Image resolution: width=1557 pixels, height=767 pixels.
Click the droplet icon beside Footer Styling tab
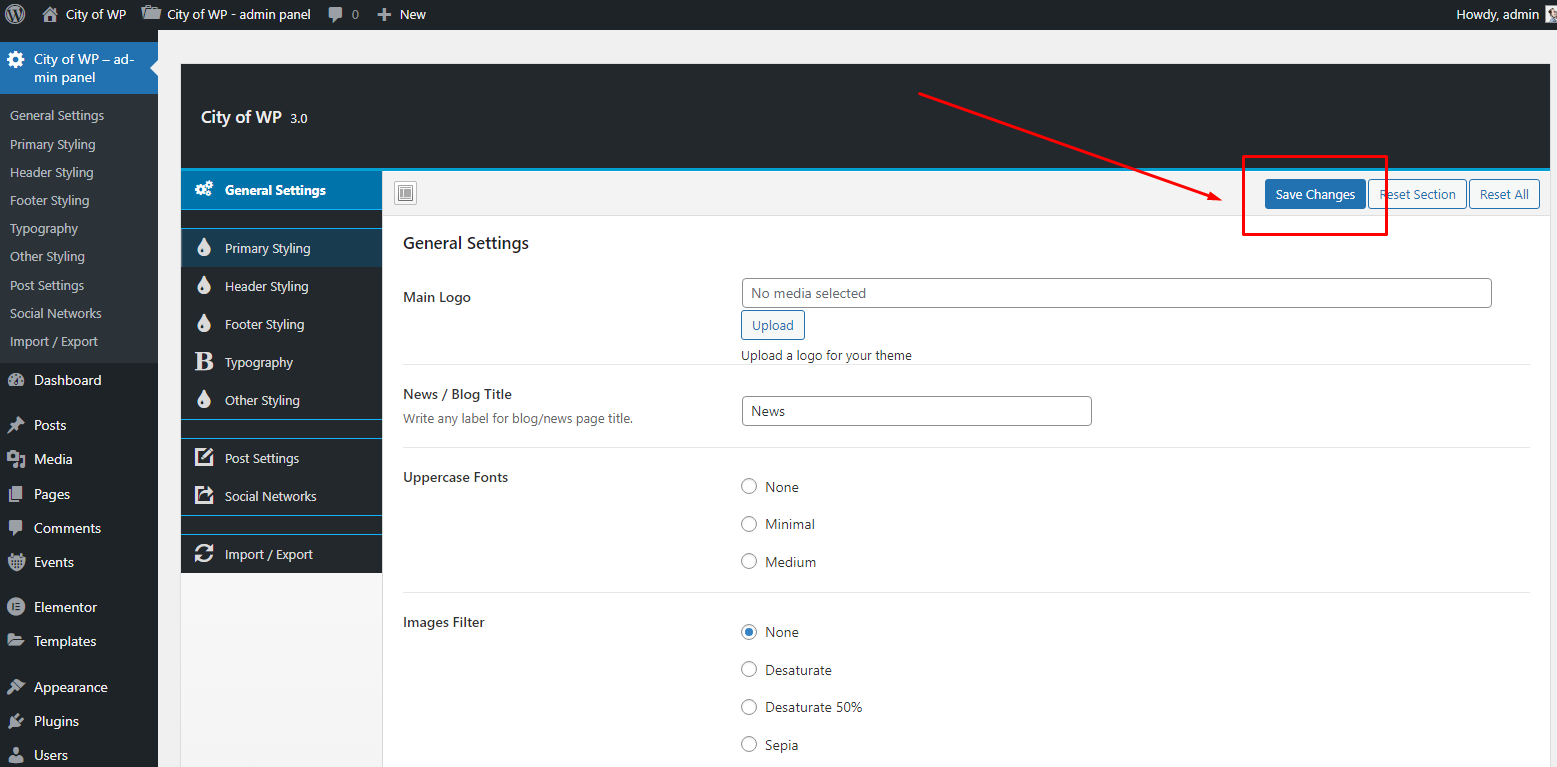(x=204, y=324)
